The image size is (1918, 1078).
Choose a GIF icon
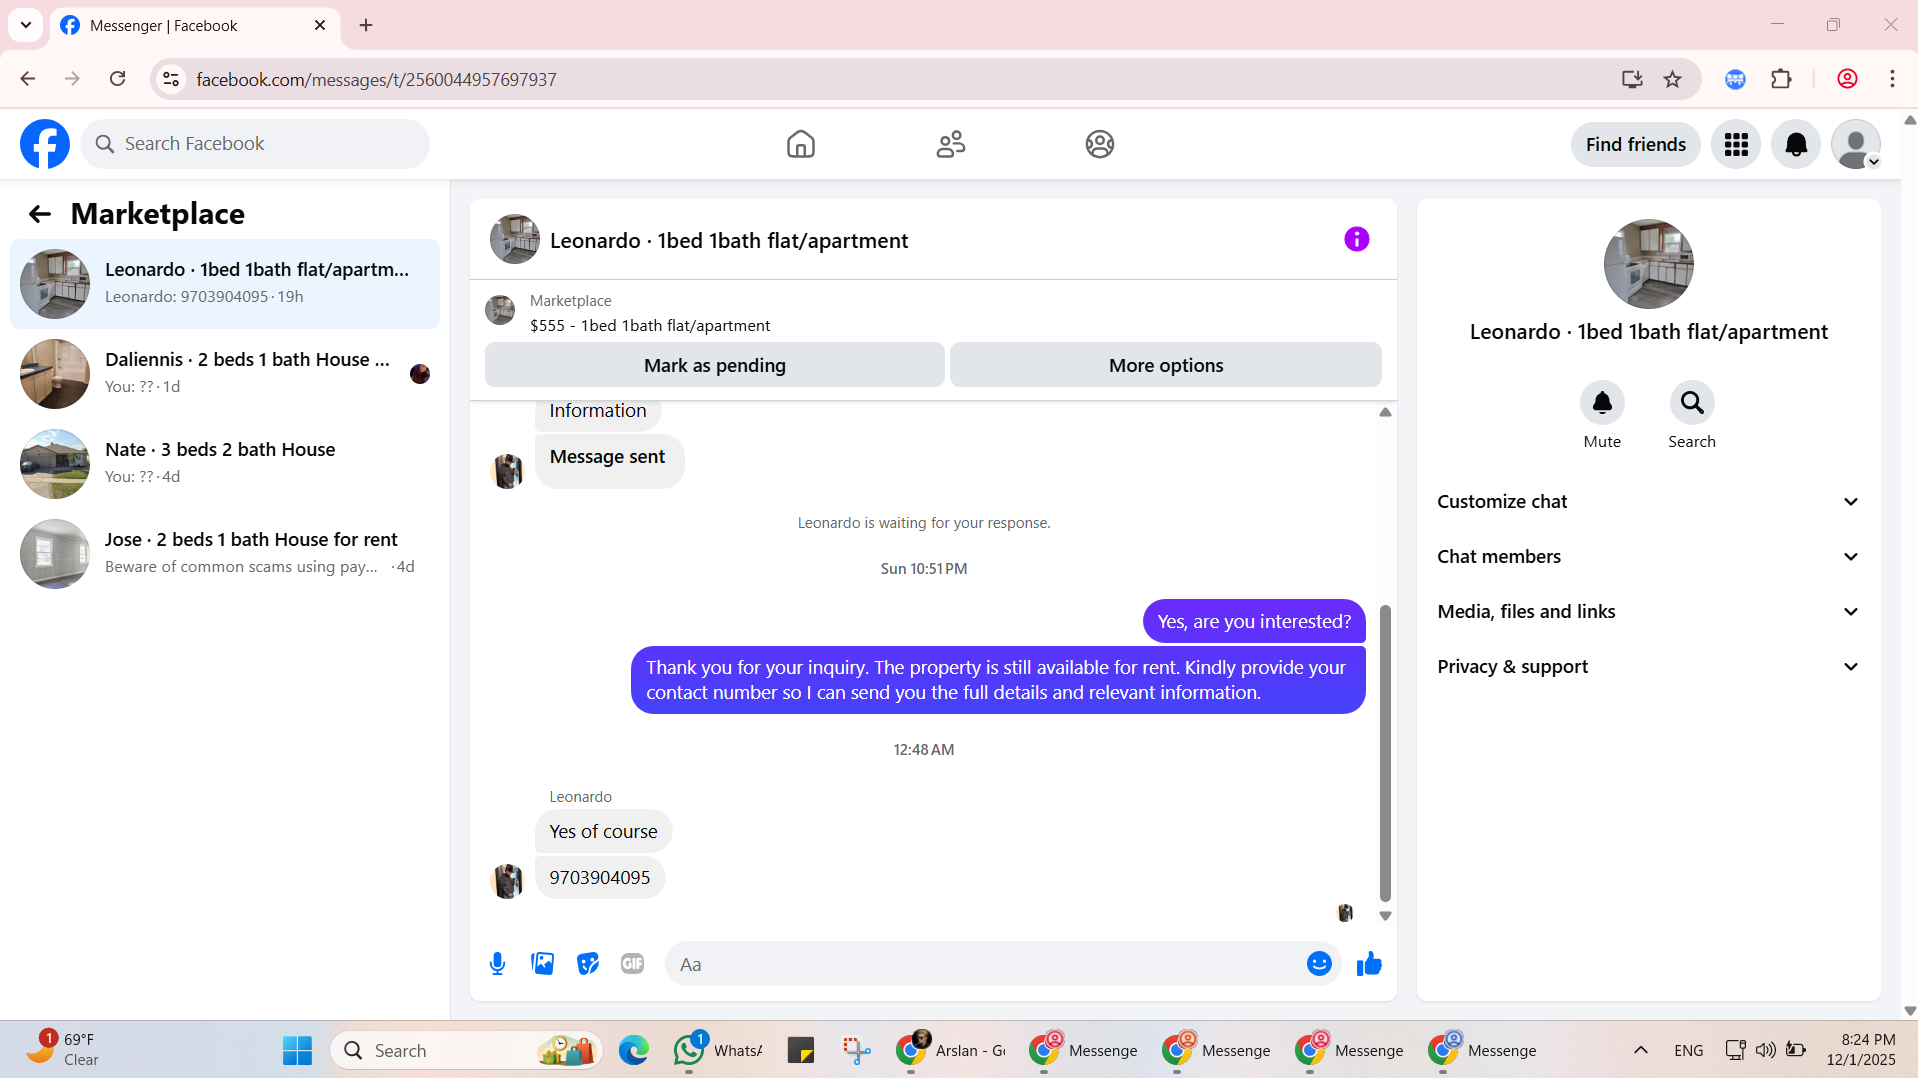click(x=632, y=964)
